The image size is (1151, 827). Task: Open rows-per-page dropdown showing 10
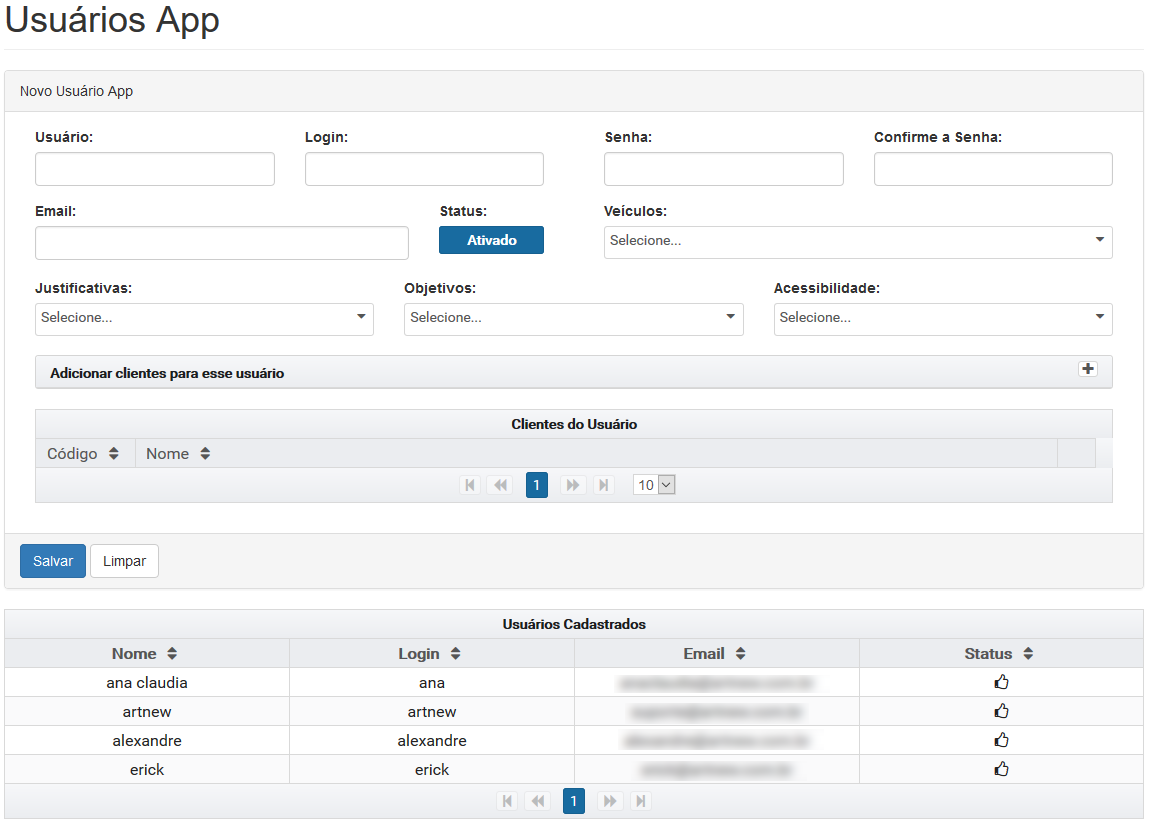(654, 485)
